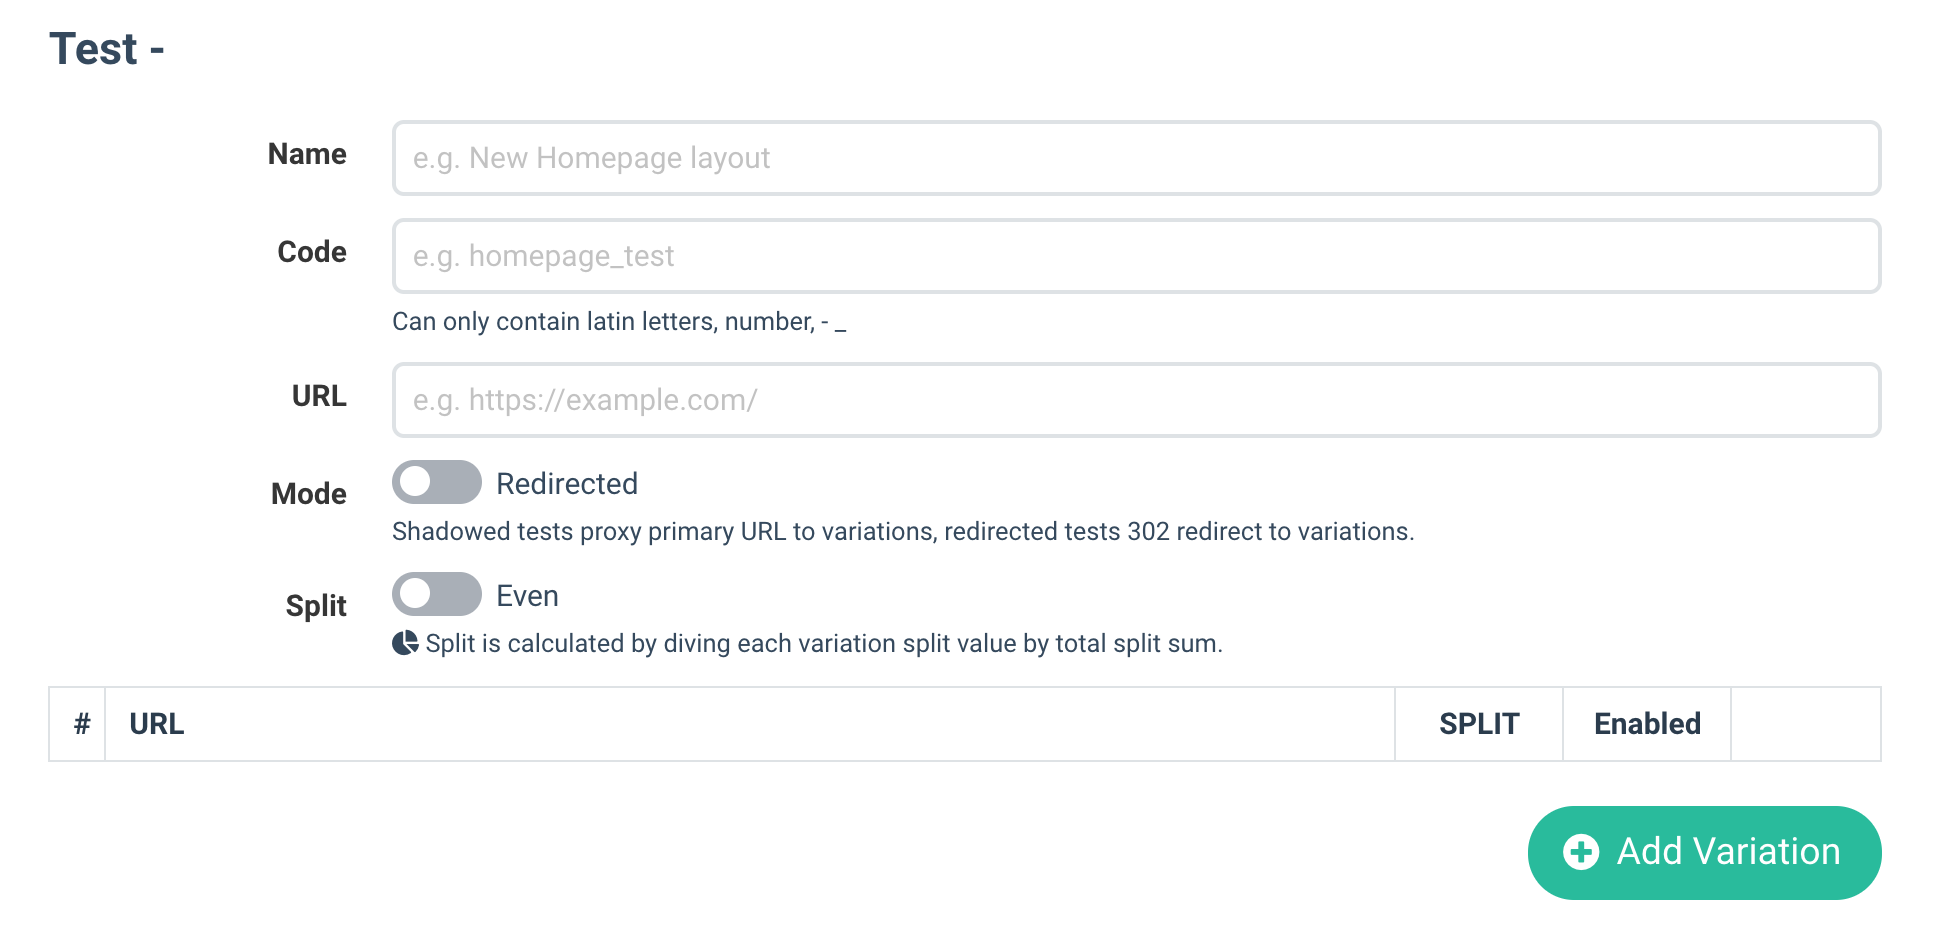Toggle the Mode switch to Shadowed
The height and width of the screenshot is (936, 1956).
[x=436, y=483]
